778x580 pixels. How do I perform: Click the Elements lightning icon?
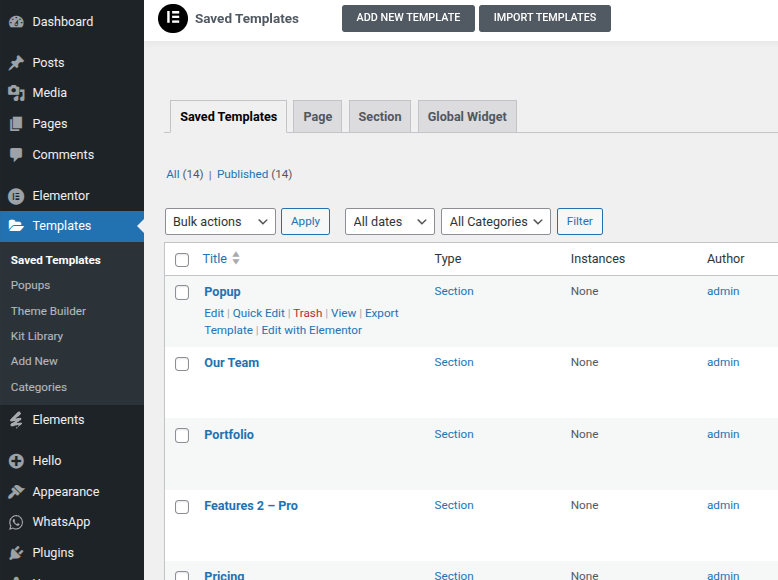coord(16,420)
